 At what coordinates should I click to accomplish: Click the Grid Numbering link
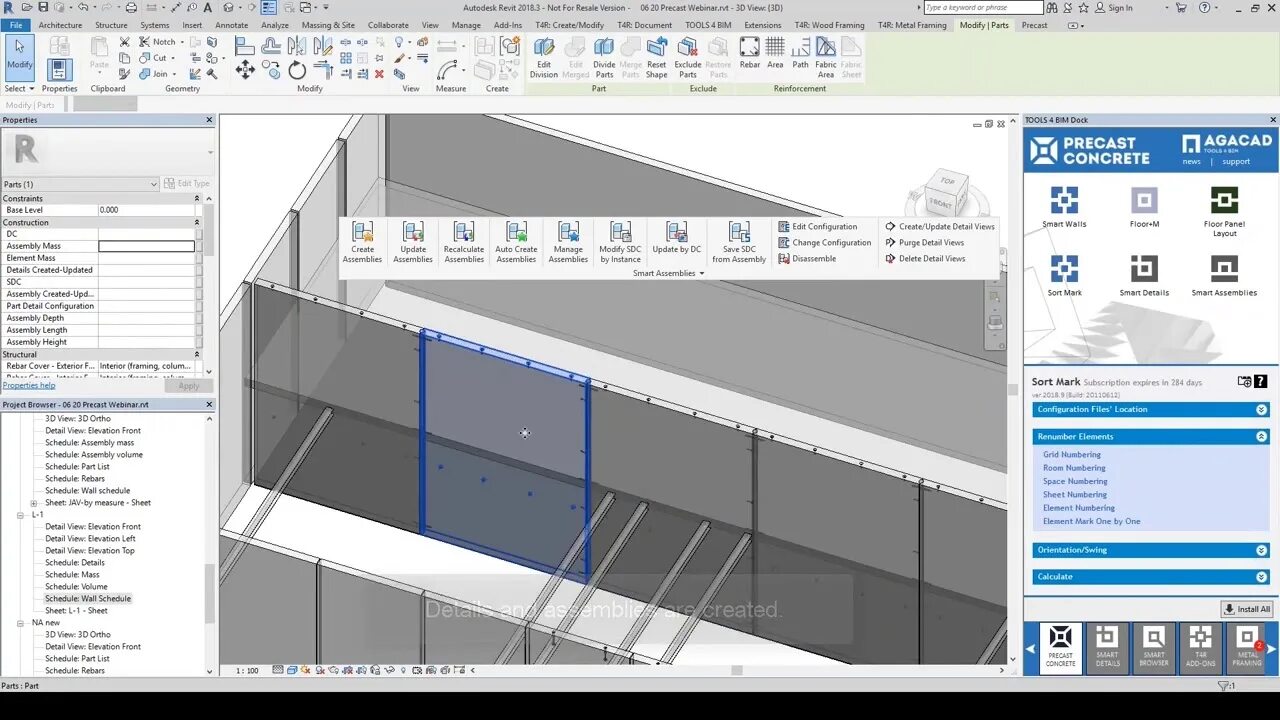pyautogui.click(x=1071, y=454)
